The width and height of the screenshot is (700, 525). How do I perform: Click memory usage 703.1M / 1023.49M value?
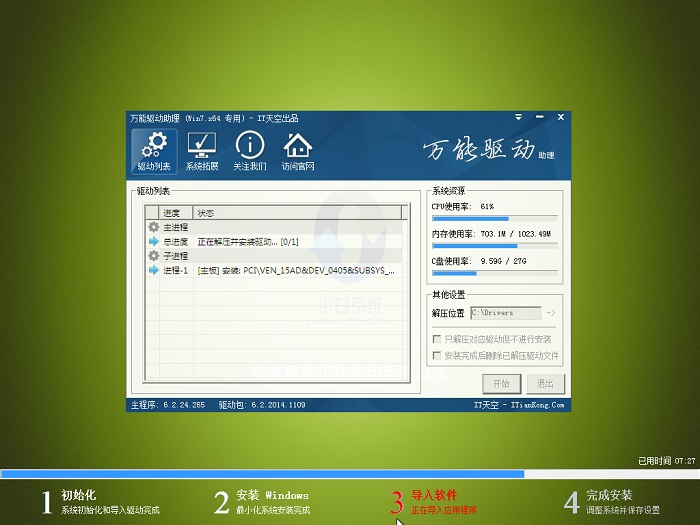click(516, 234)
